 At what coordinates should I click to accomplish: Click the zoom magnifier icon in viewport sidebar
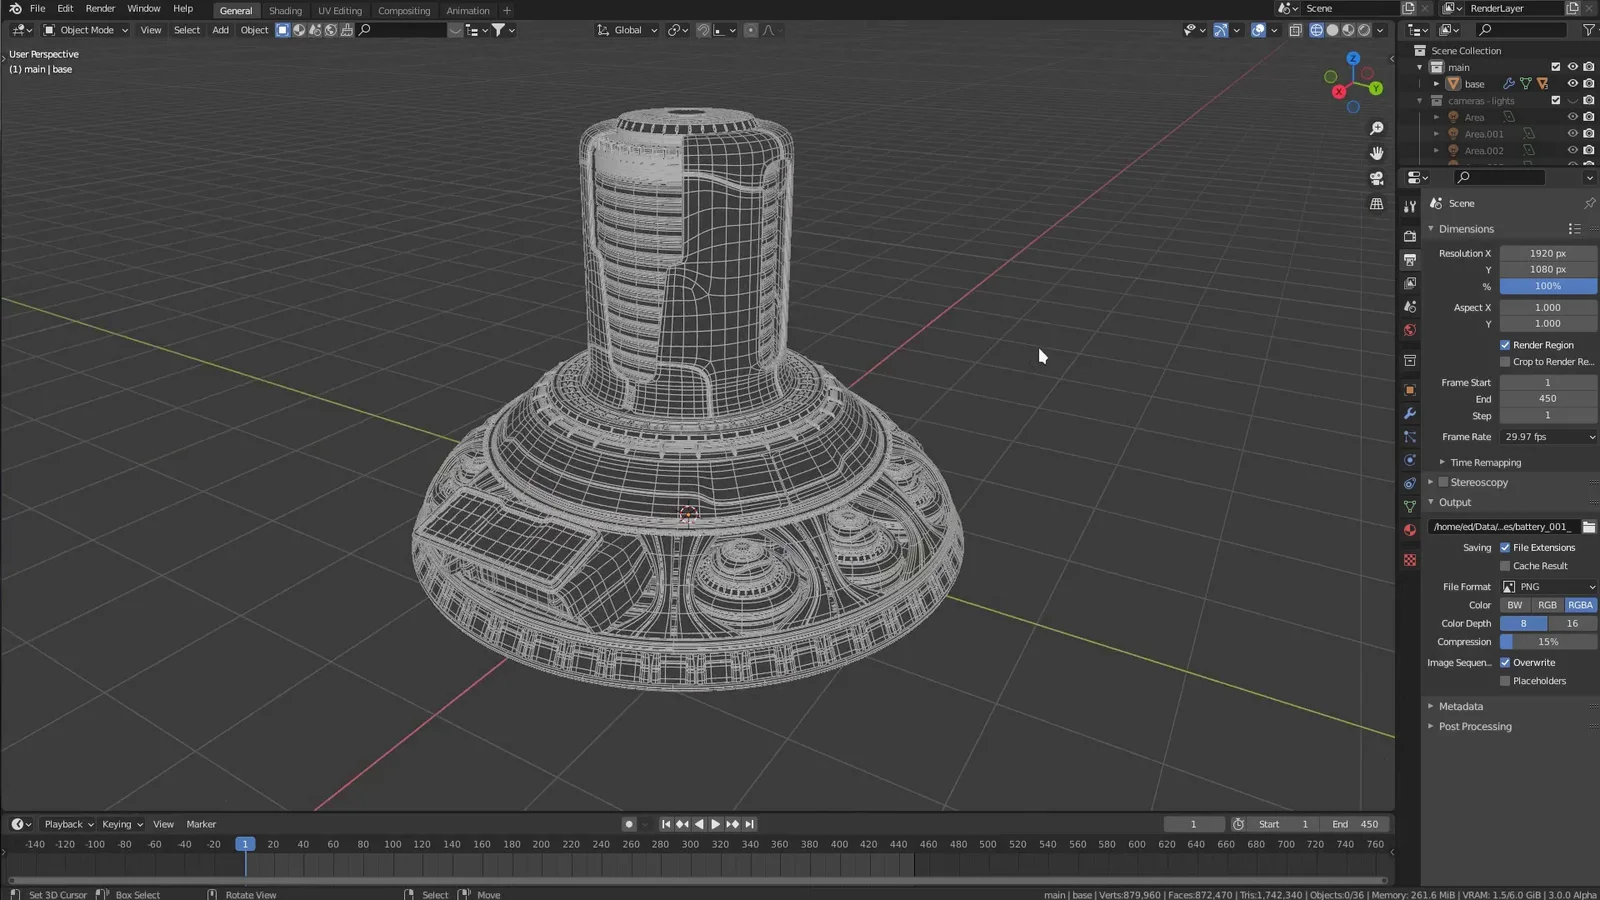1377,128
